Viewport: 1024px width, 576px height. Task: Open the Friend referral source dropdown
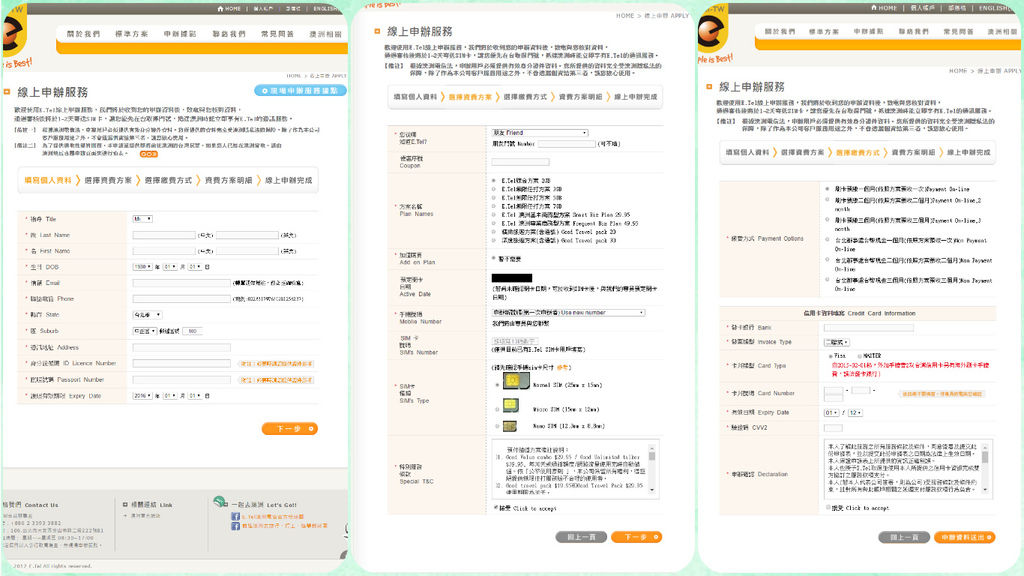tap(539, 133)
